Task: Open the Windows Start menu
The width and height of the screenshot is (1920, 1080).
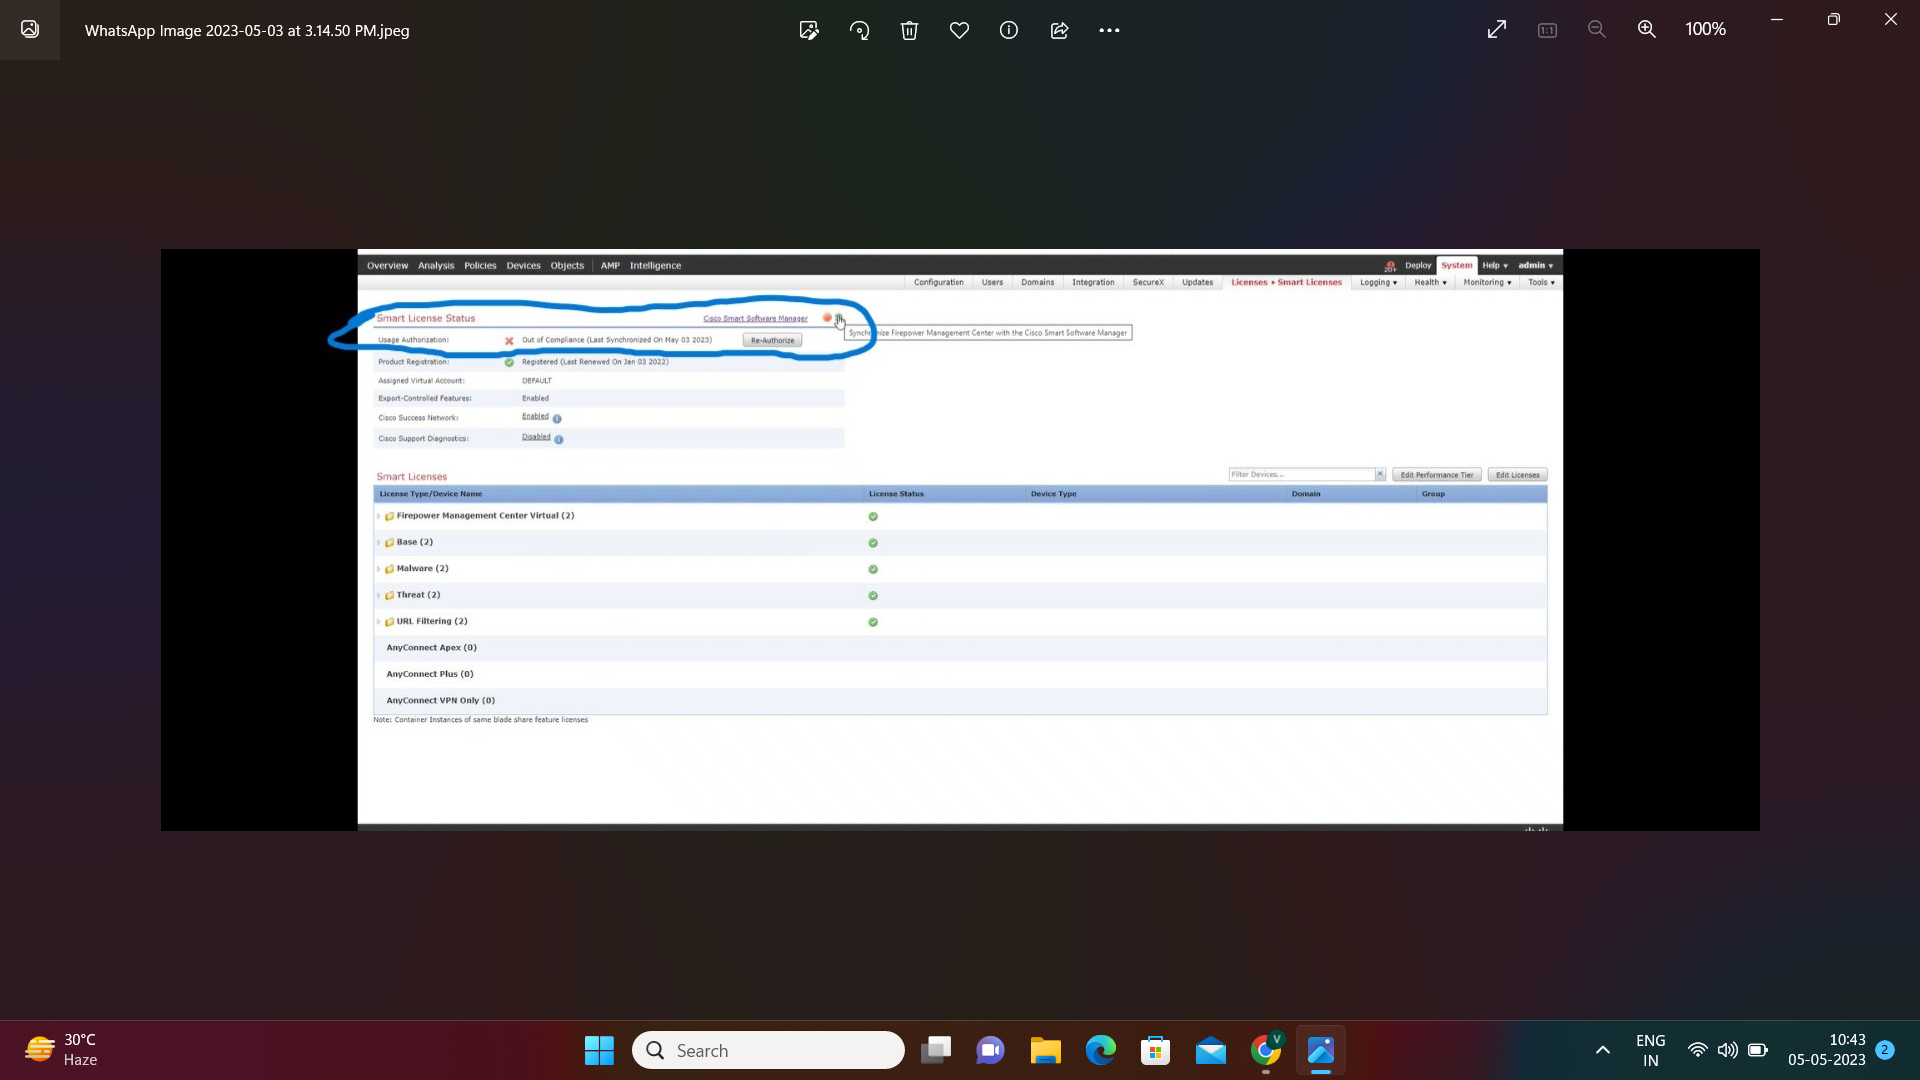Action: coord(599,1050)
